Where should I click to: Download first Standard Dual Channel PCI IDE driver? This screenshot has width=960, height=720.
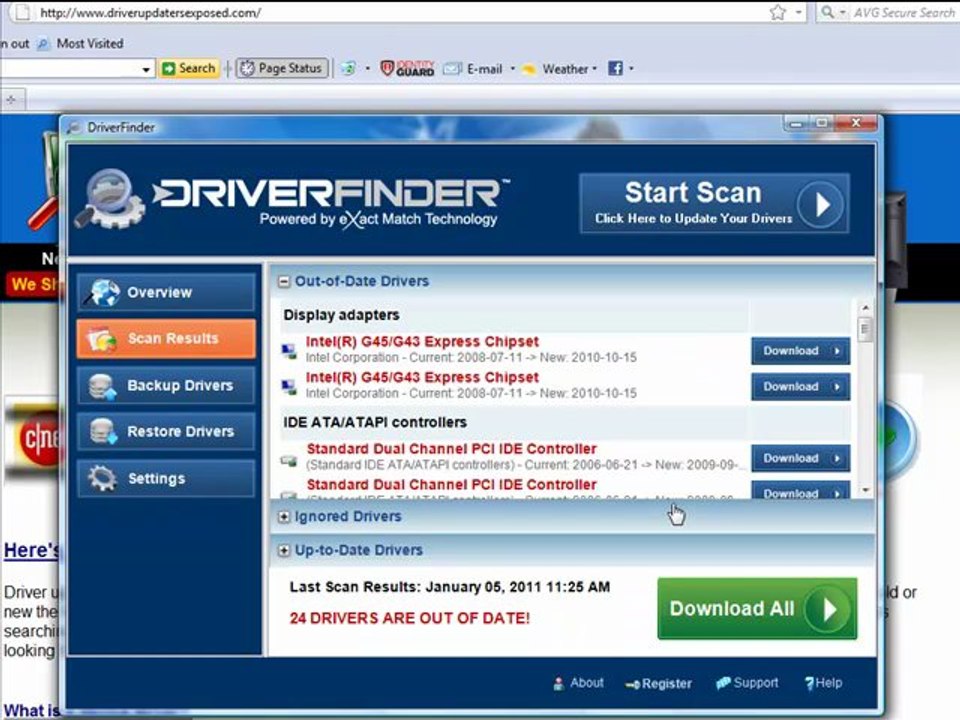800,458
